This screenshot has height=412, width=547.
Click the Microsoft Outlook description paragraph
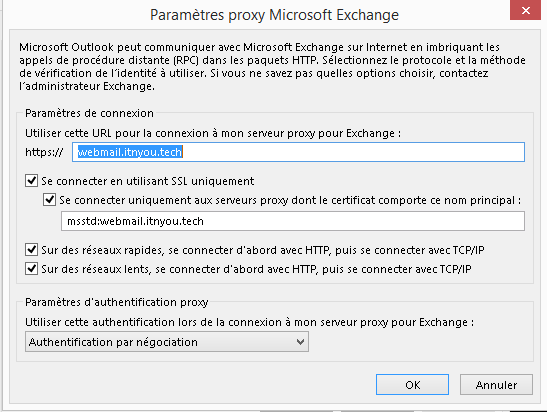coord(272,67)
